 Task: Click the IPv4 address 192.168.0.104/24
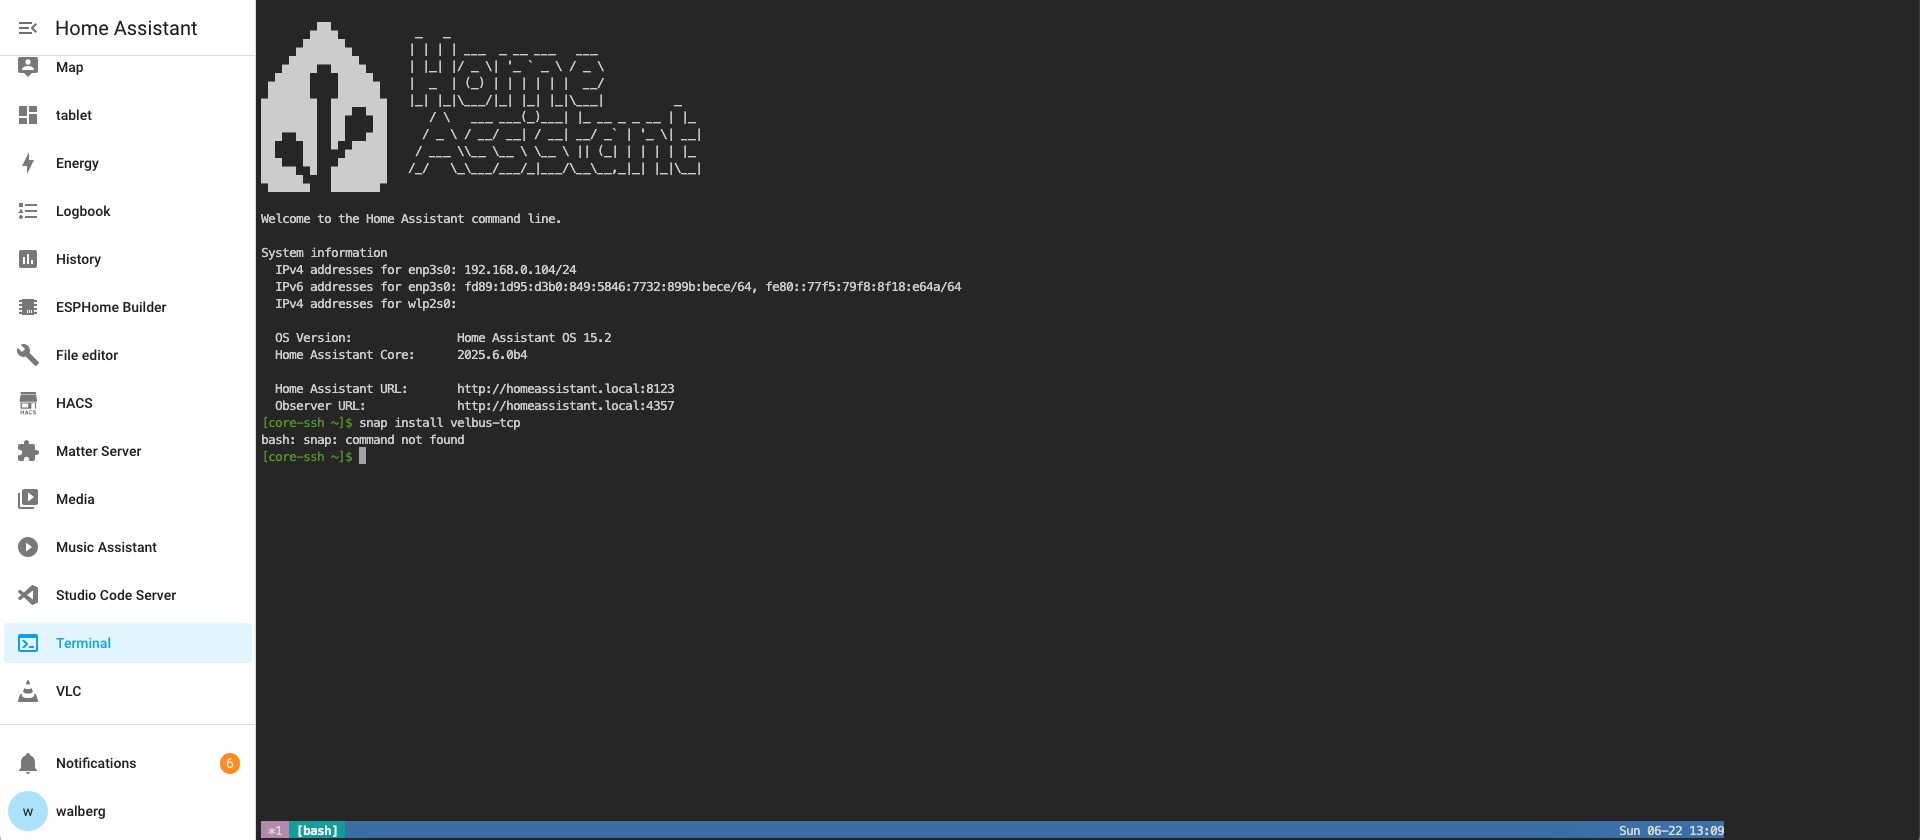coord(520,269)
